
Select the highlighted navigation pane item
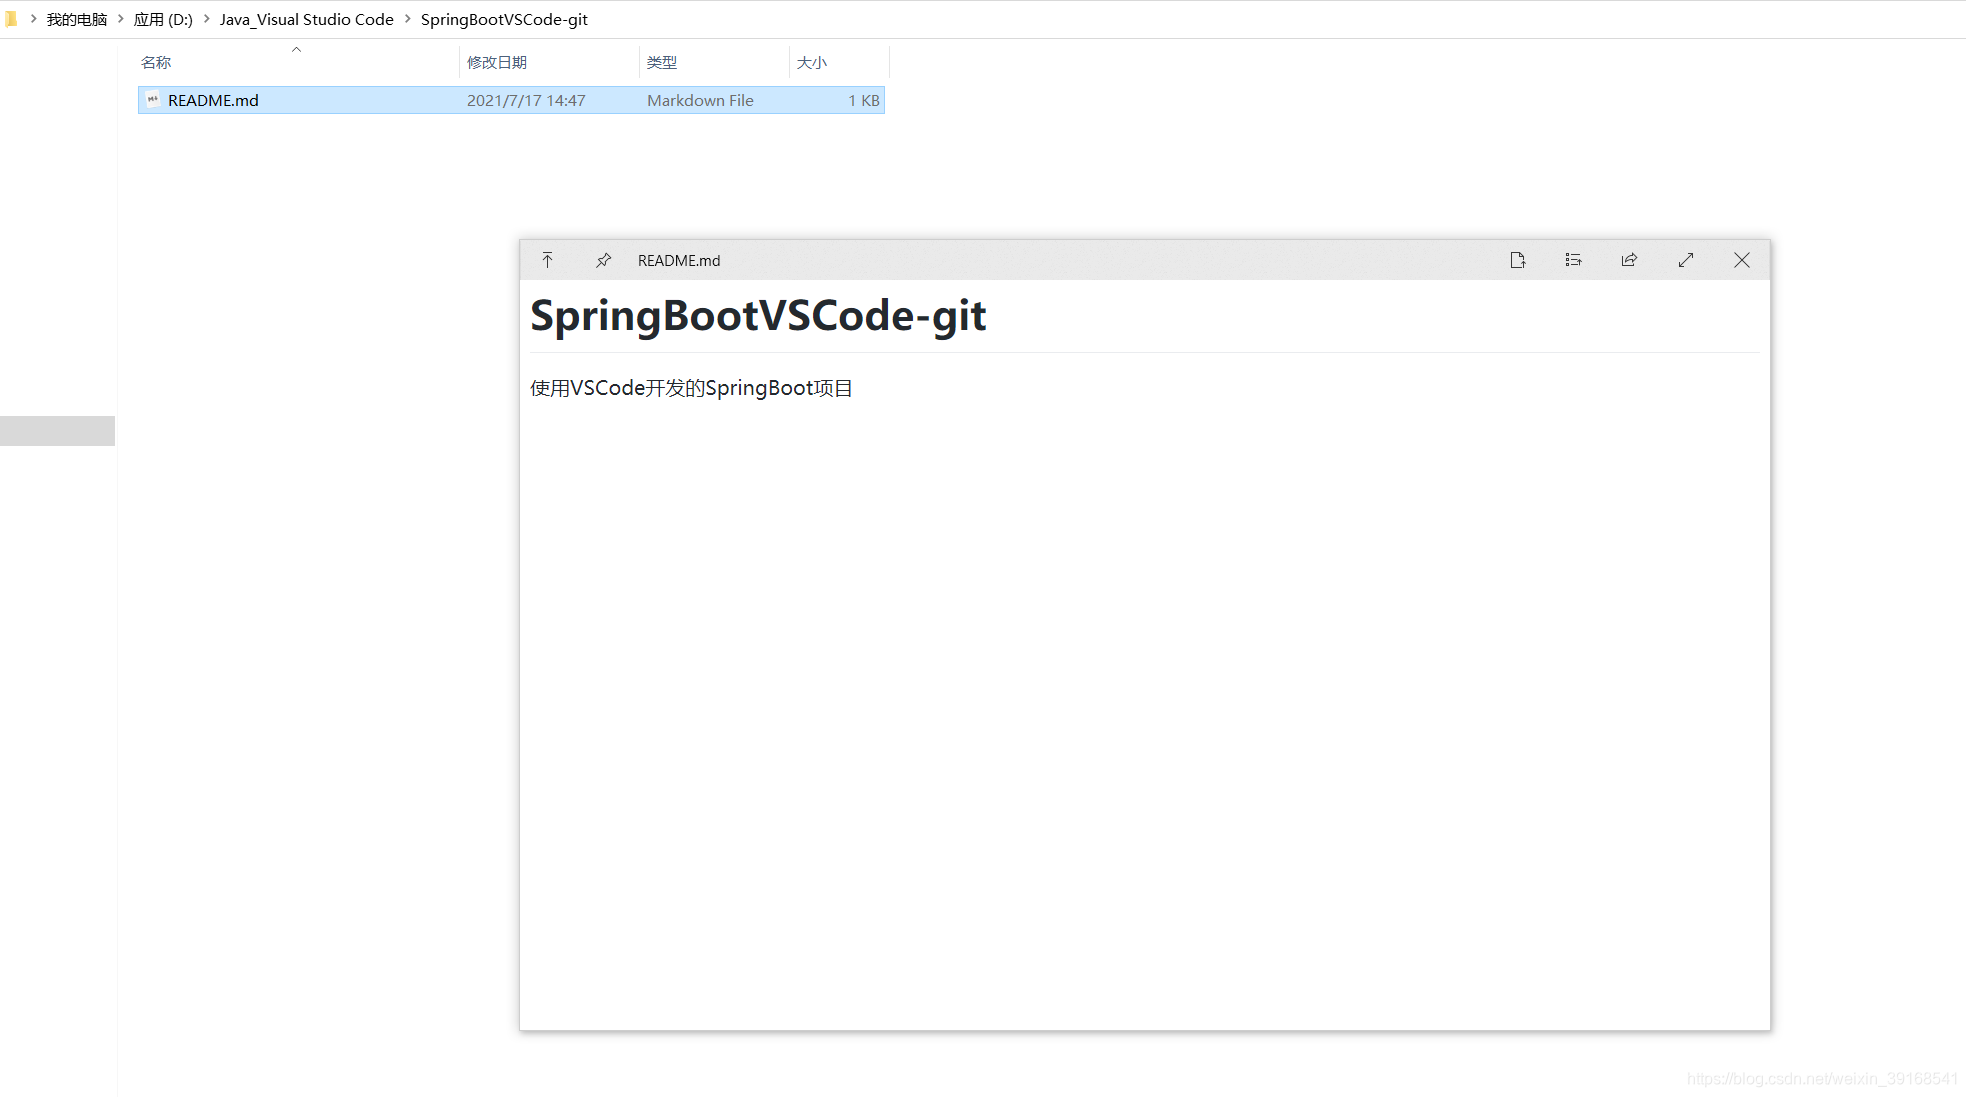tap(57, 431)
